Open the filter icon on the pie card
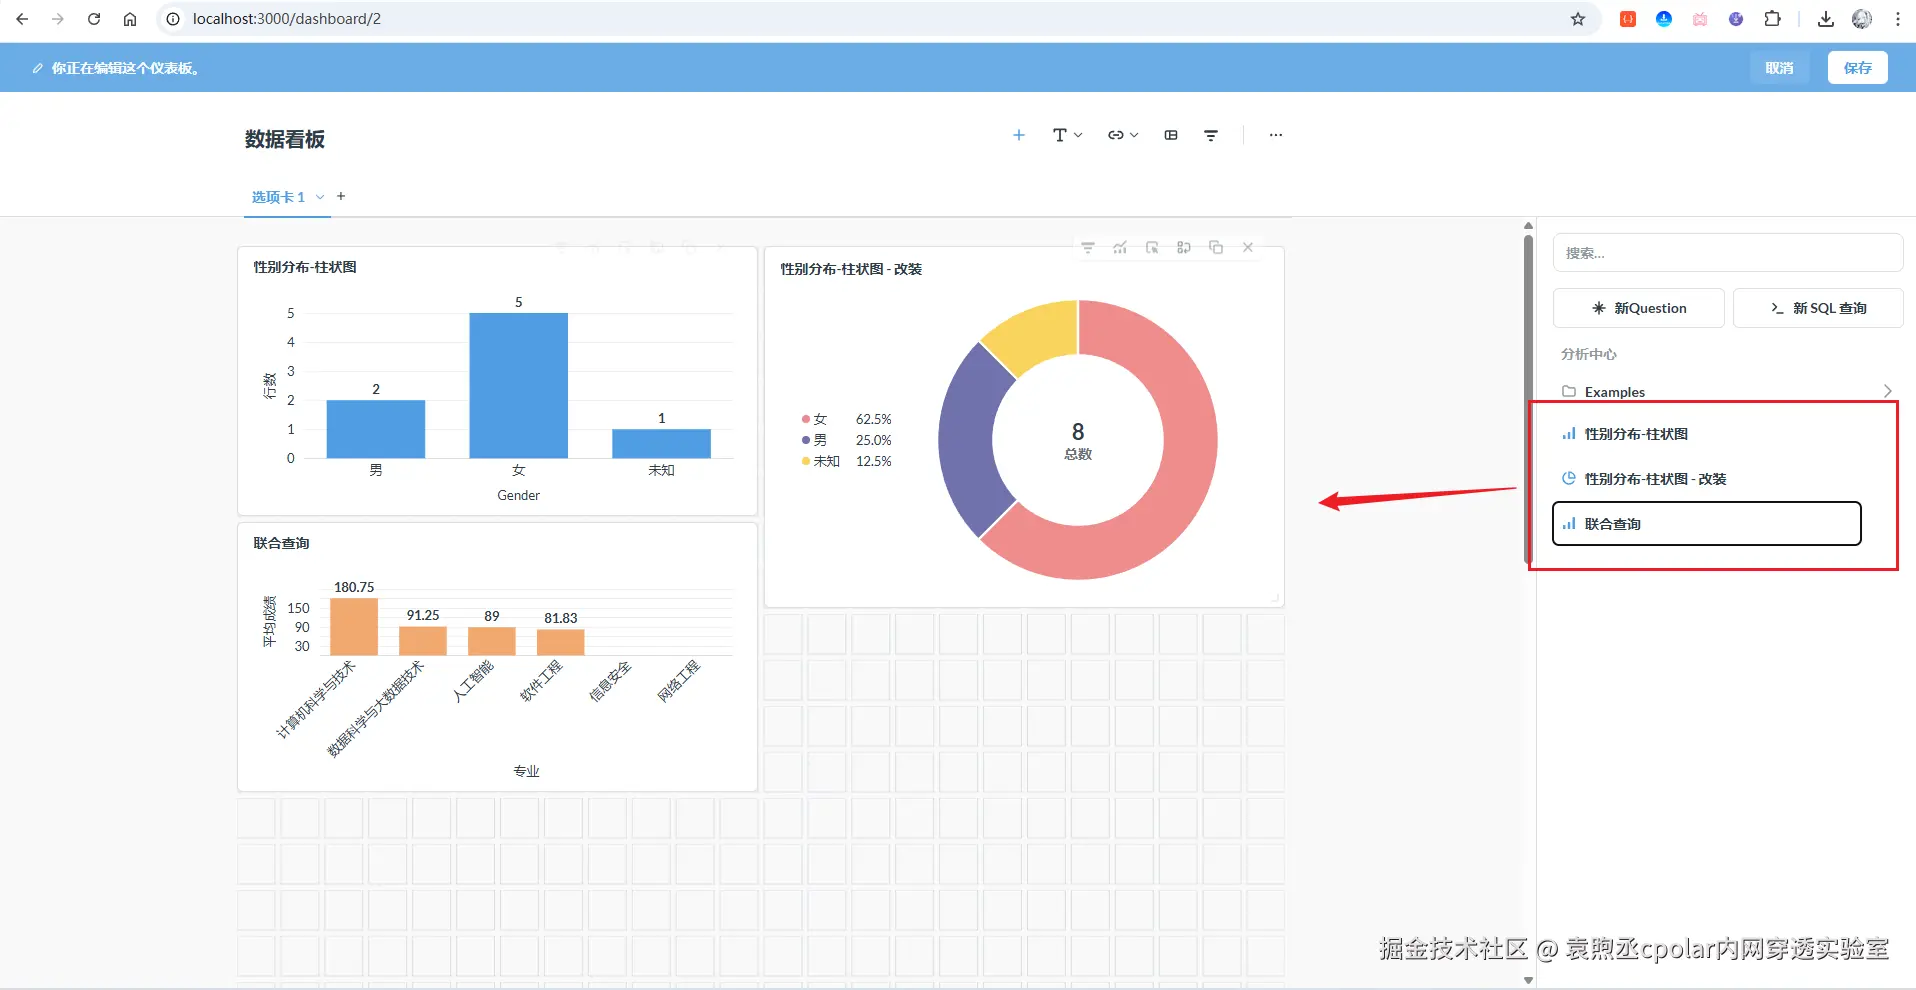Screen dimensions: 1916x990 pos(1088,247)
